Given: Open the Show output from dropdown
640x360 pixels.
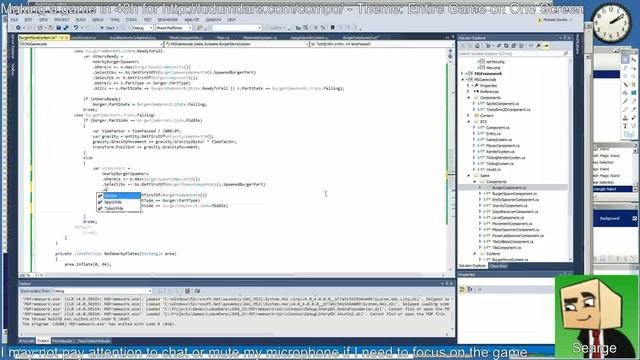Looking at the screenshot, I should coord(102,291).
